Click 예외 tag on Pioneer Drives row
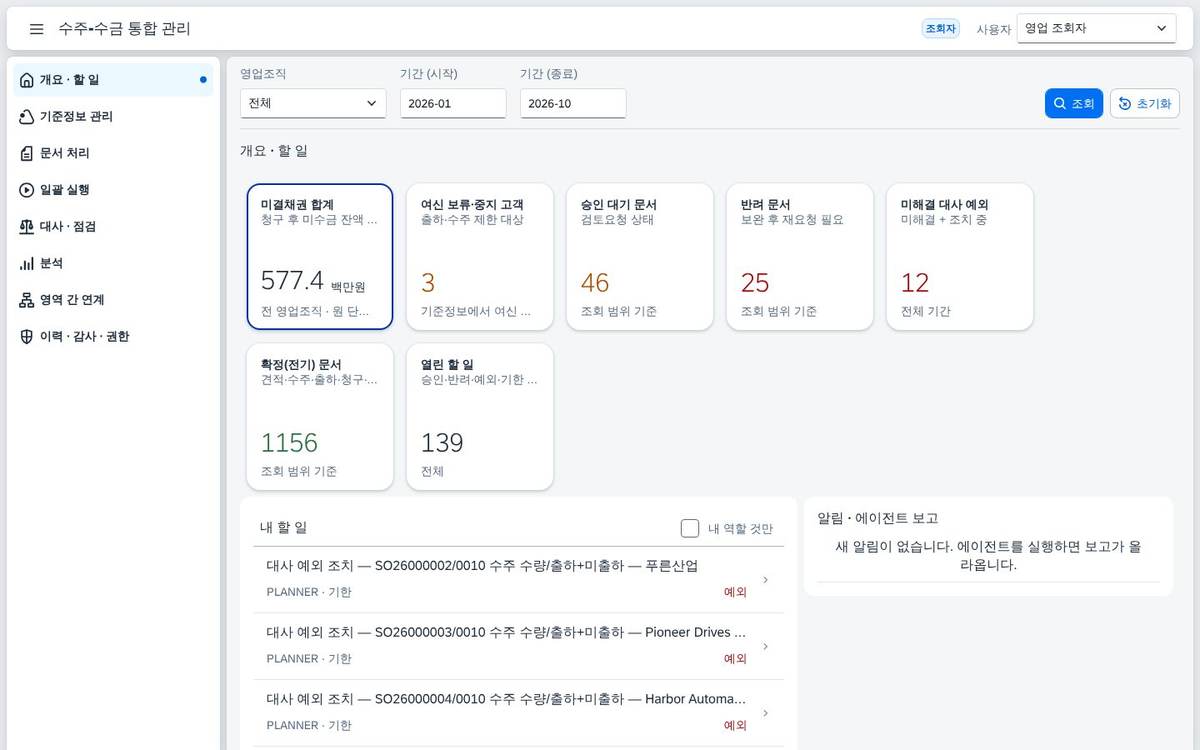This screenshot has height=750, width=1200. pos(735,659)
